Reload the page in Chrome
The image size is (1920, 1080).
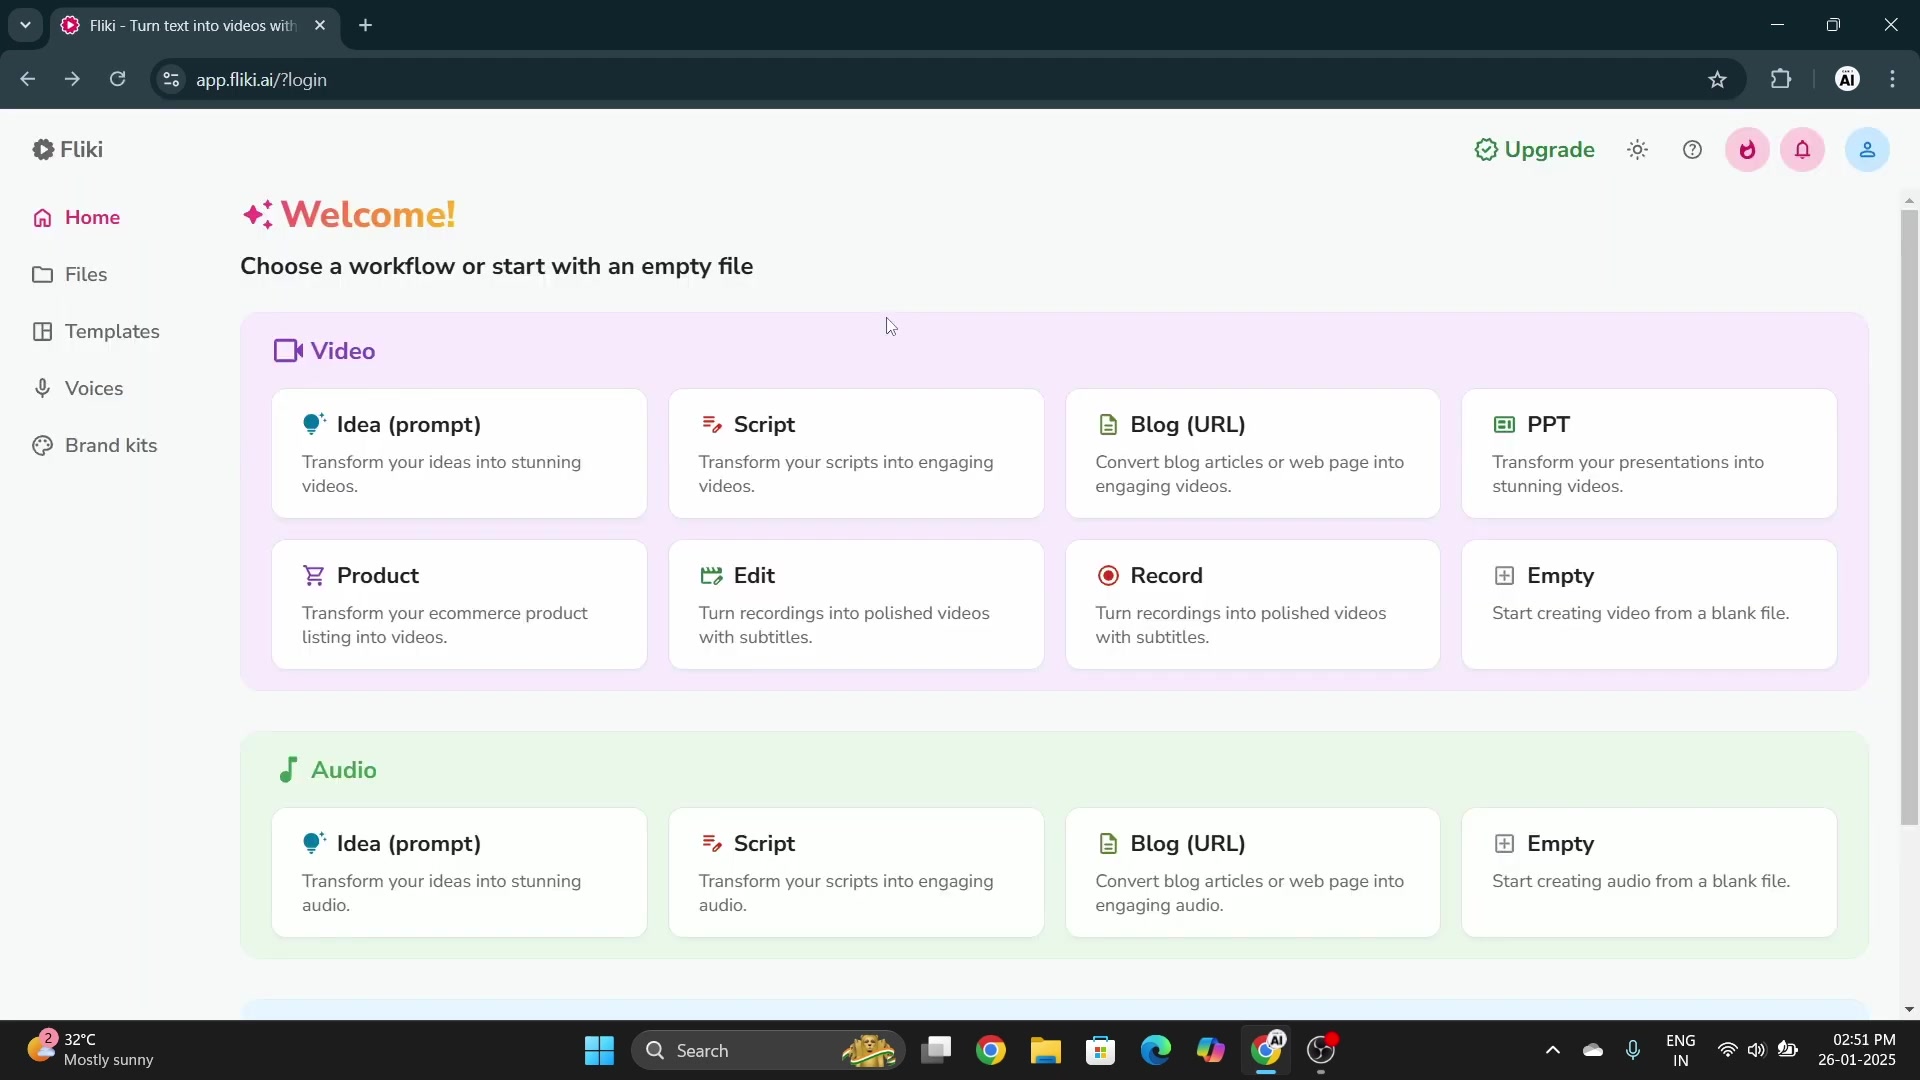[x=118, y=79]
